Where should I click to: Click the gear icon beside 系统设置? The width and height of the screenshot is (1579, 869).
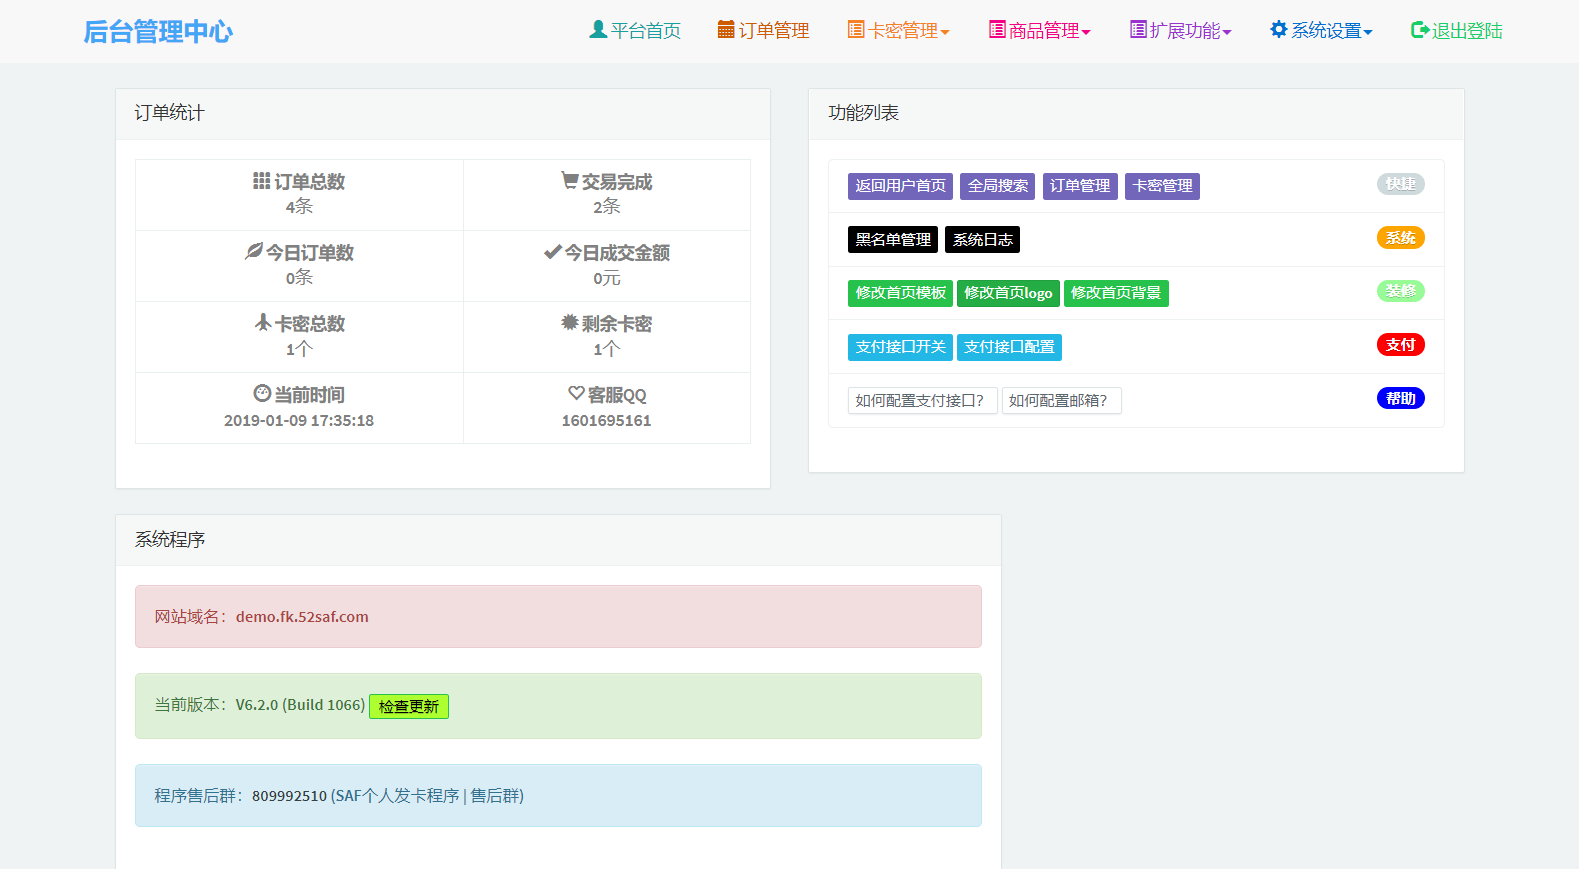click(x=1279, y=29)
